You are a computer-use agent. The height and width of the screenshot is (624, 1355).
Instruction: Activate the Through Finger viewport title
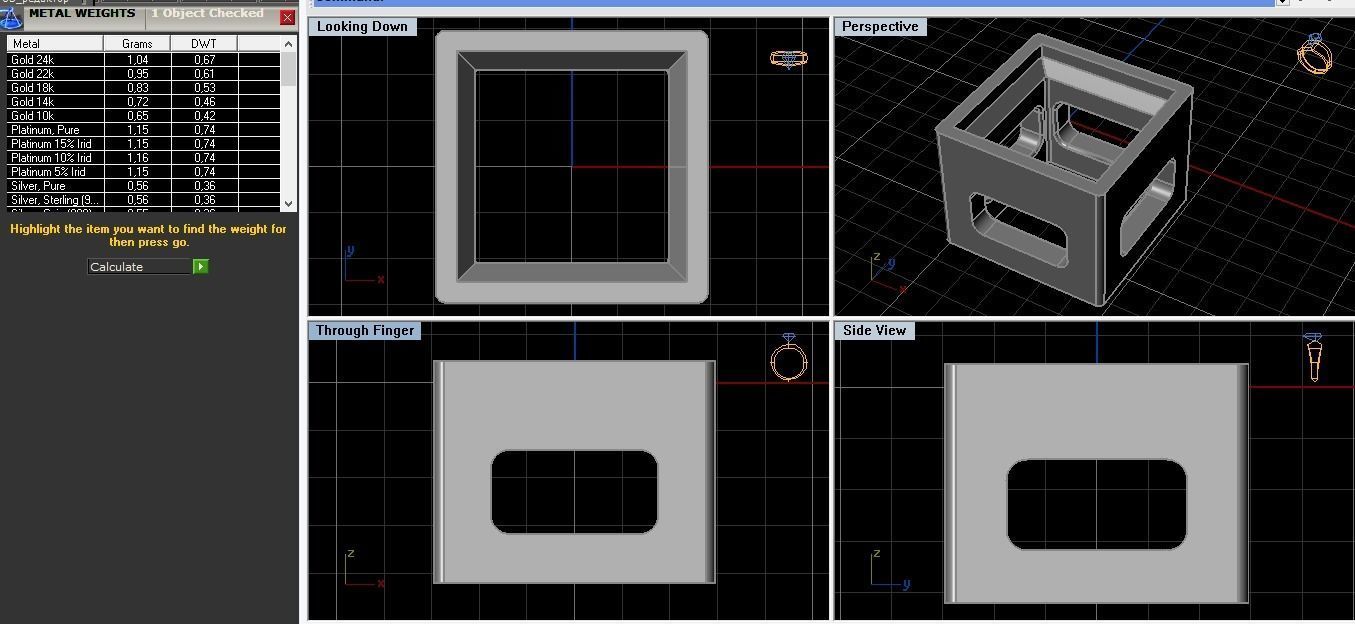[x=365, y=330]
